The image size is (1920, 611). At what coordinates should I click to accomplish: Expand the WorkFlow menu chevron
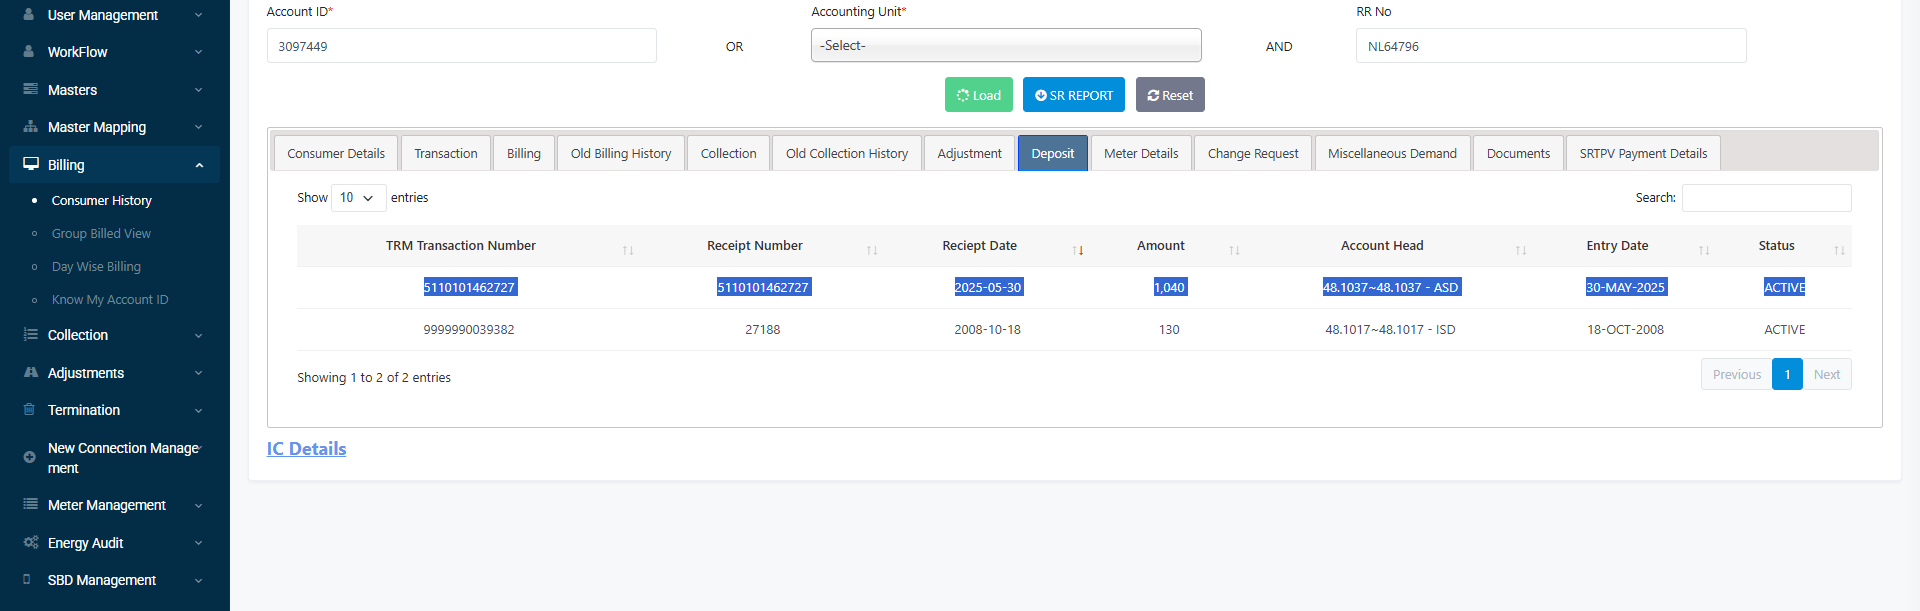[x=198, y=52]
